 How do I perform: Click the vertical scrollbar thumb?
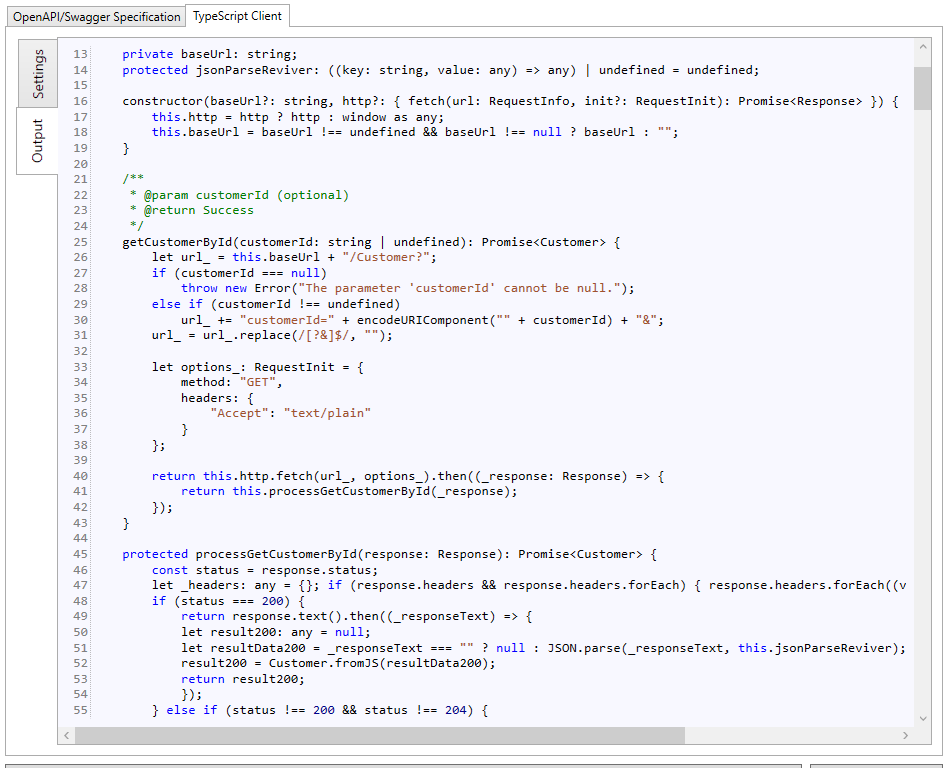tap(922, 88)
